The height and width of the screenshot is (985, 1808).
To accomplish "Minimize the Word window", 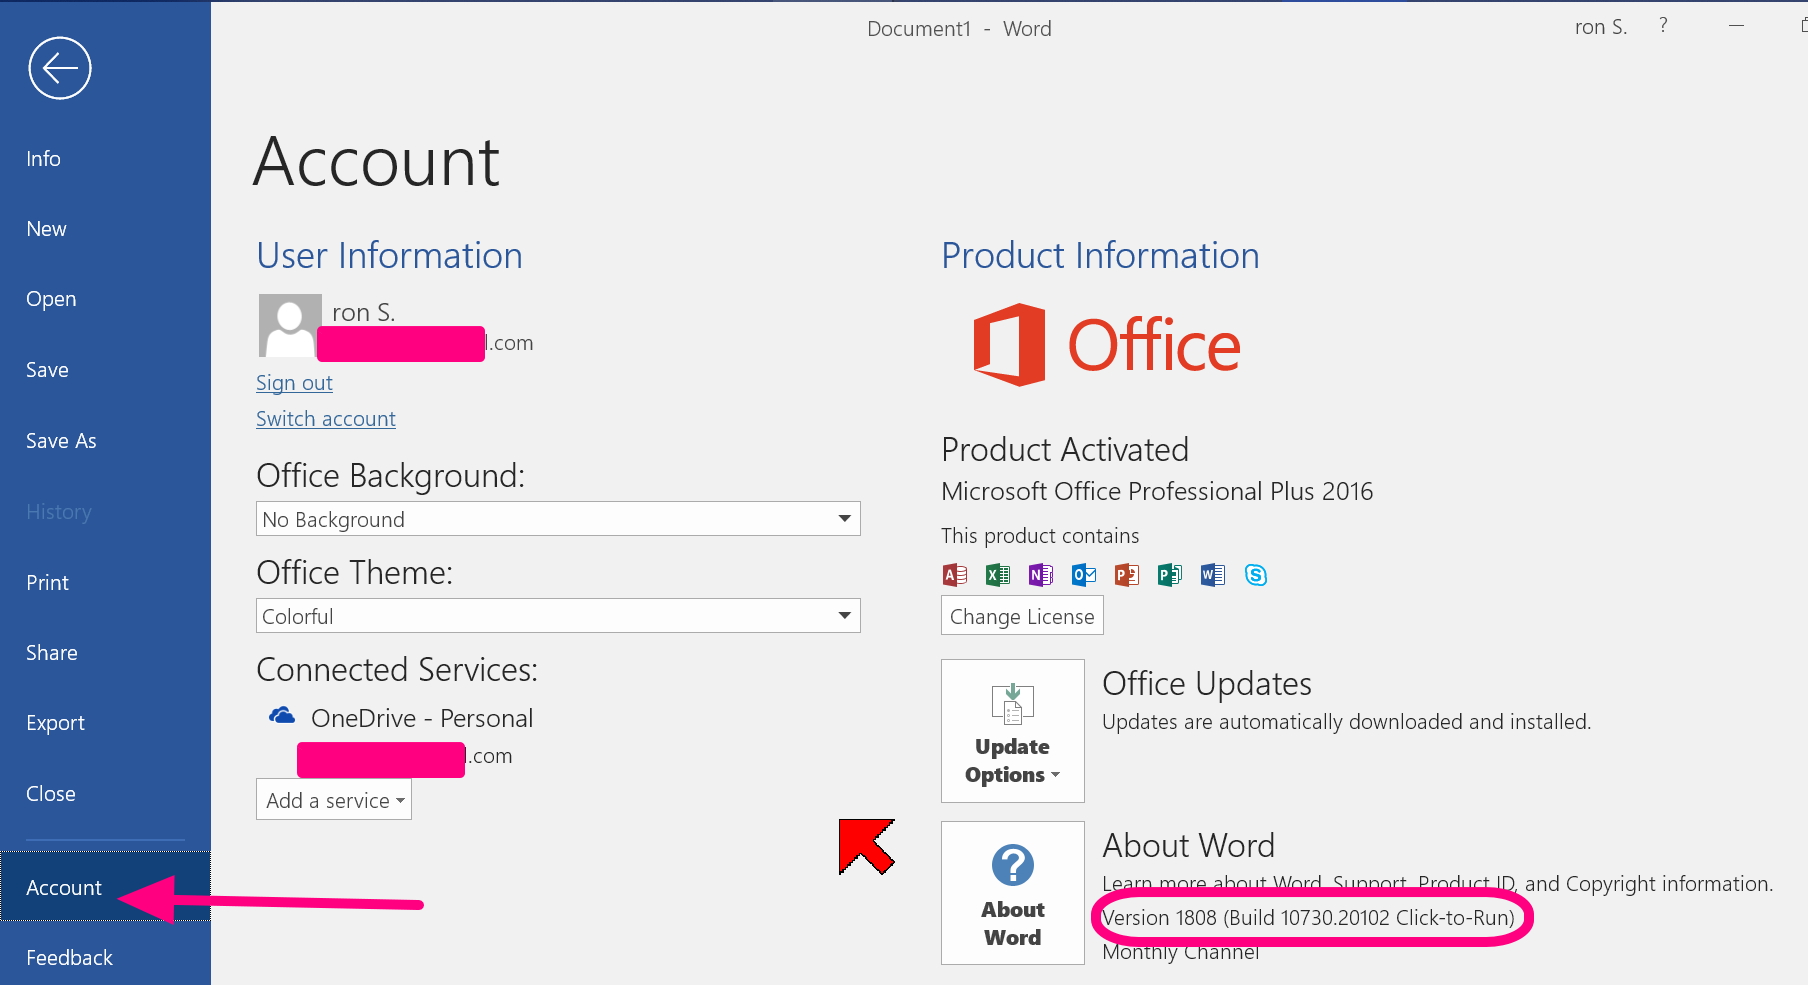I will [1737, 26].
